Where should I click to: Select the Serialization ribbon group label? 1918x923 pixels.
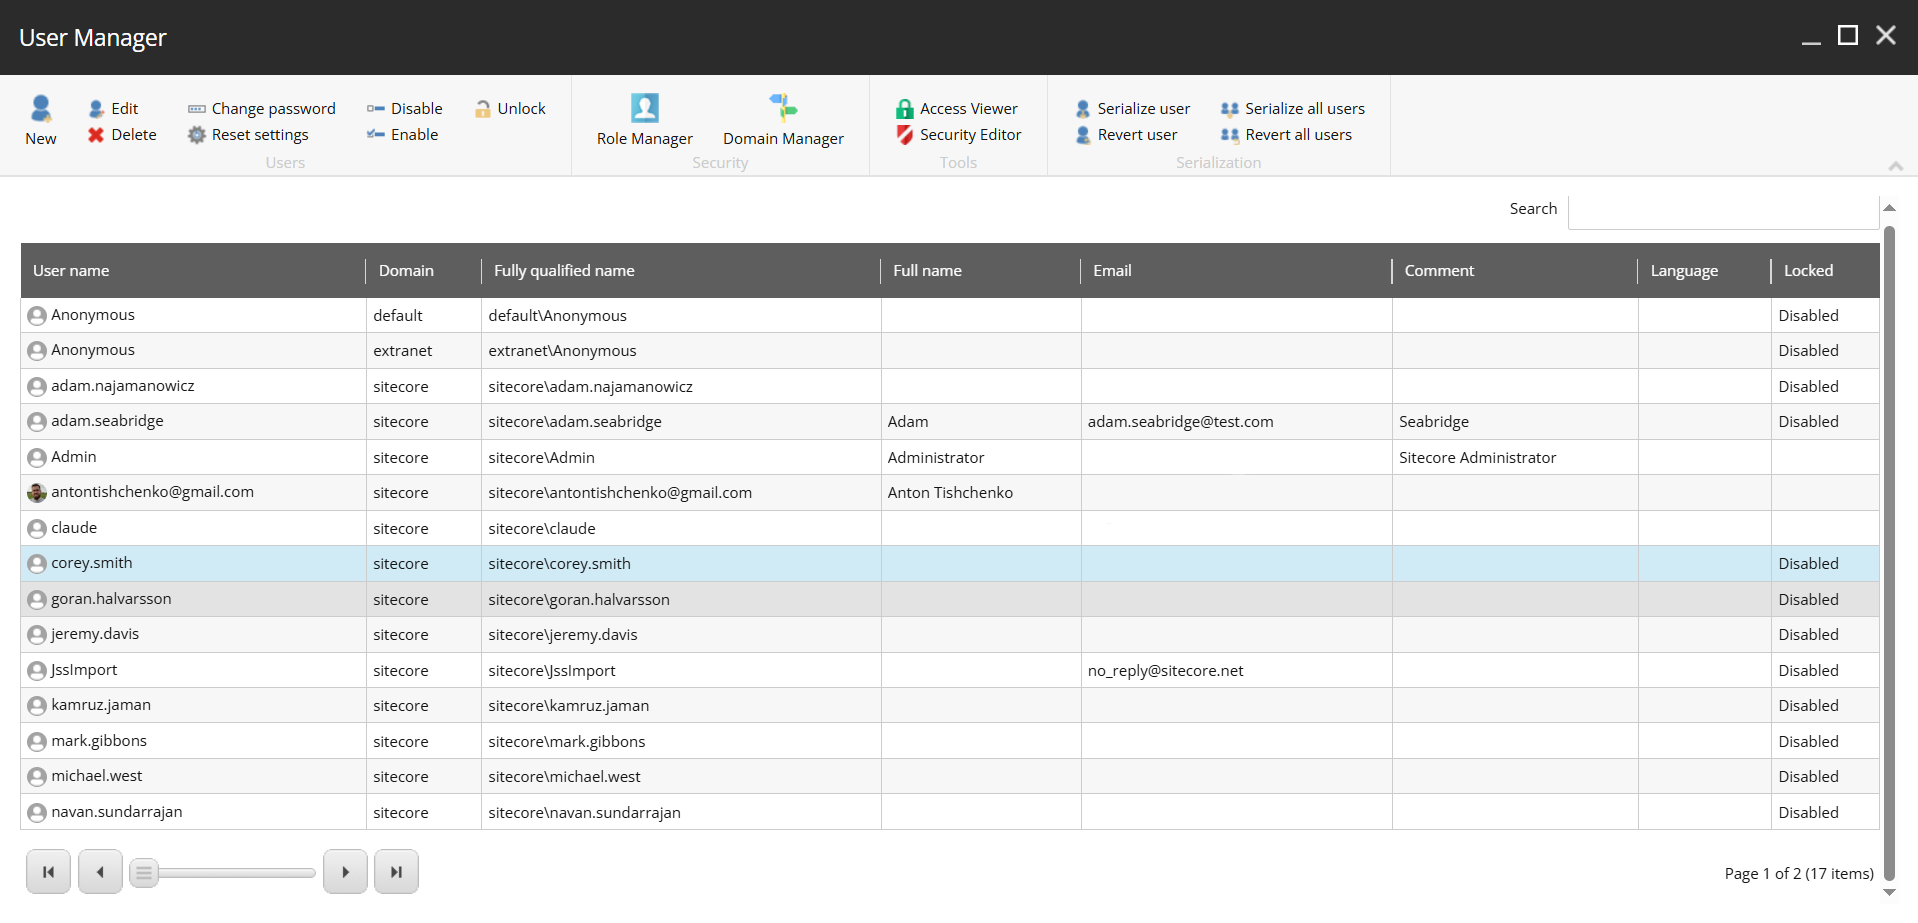[x=1218, y=162]
